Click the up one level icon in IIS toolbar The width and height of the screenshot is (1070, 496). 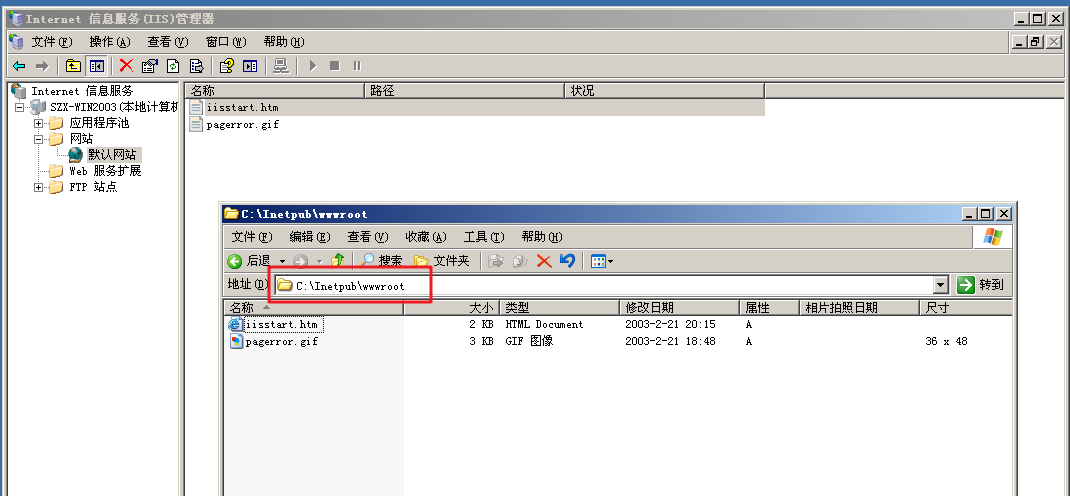(x=73, y=66)
